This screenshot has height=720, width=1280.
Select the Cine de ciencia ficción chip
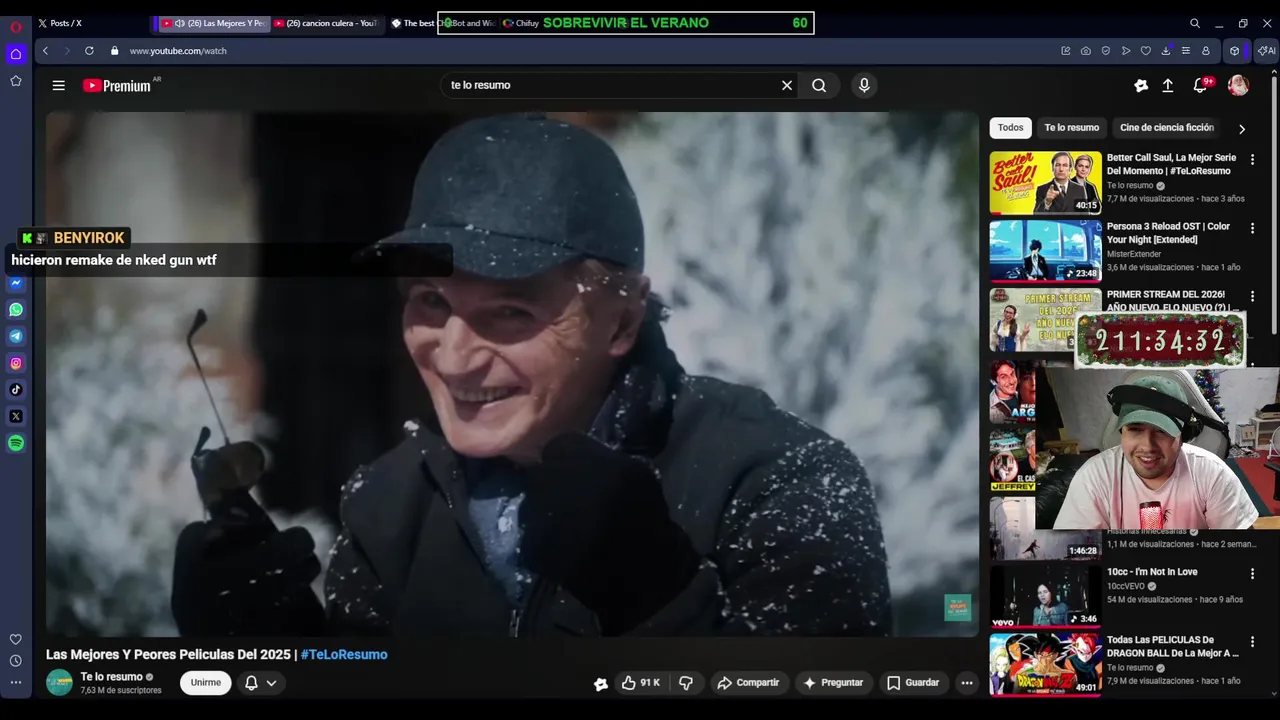click(x=1167, y=128)
